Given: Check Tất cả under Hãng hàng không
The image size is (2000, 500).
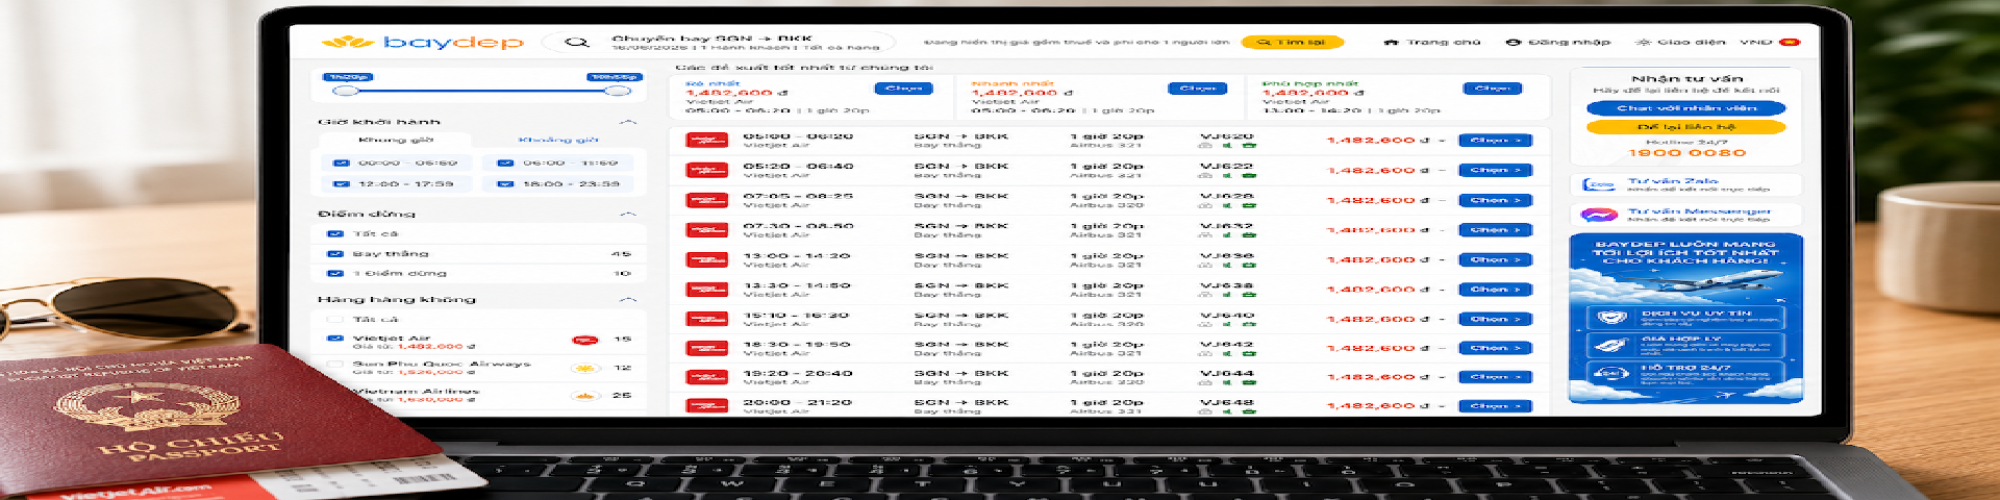Looking at the screenshot, I should [x=335, y=320].
